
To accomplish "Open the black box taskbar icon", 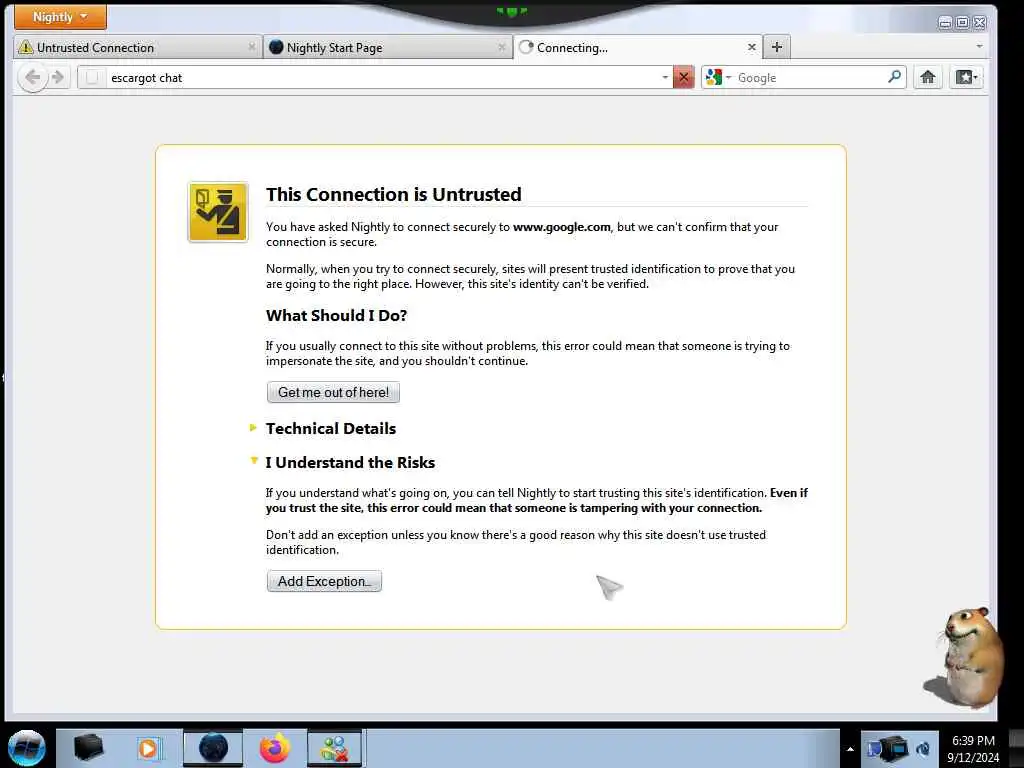I will pyautogui.click(x=88, y=748).
